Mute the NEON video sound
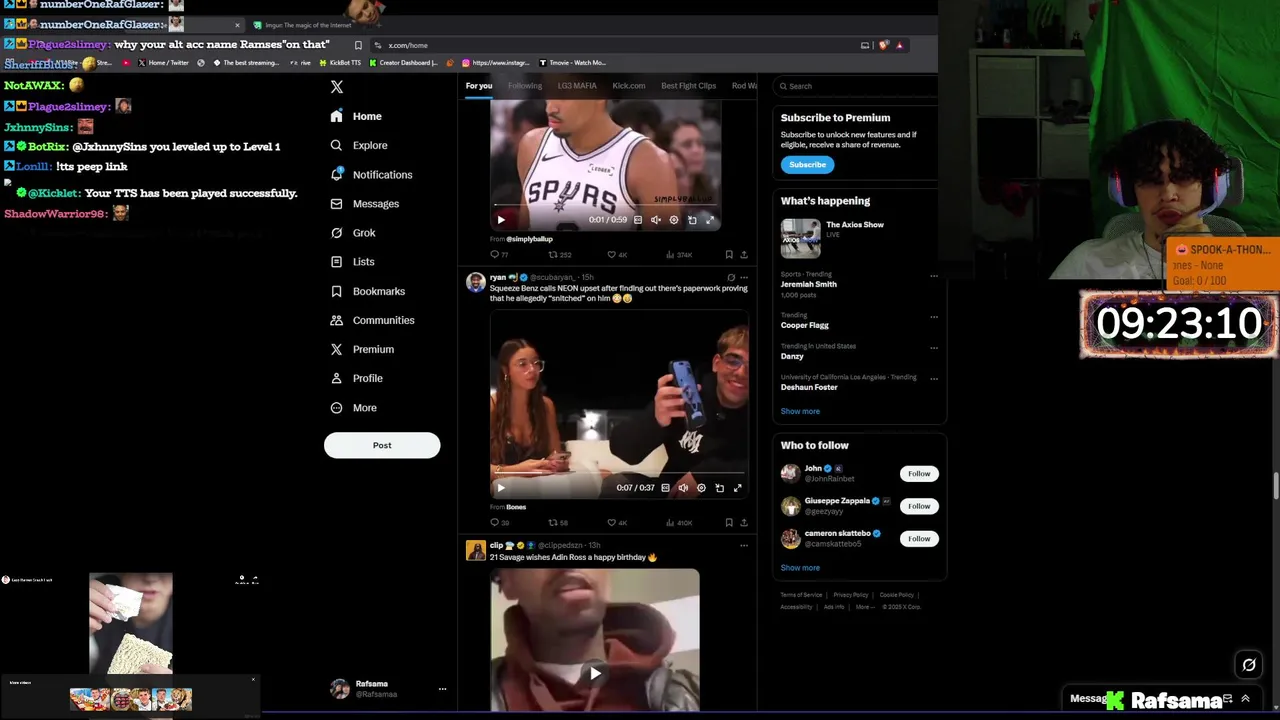The height and width of the screenshot is (720, 1280). point(683,488)
